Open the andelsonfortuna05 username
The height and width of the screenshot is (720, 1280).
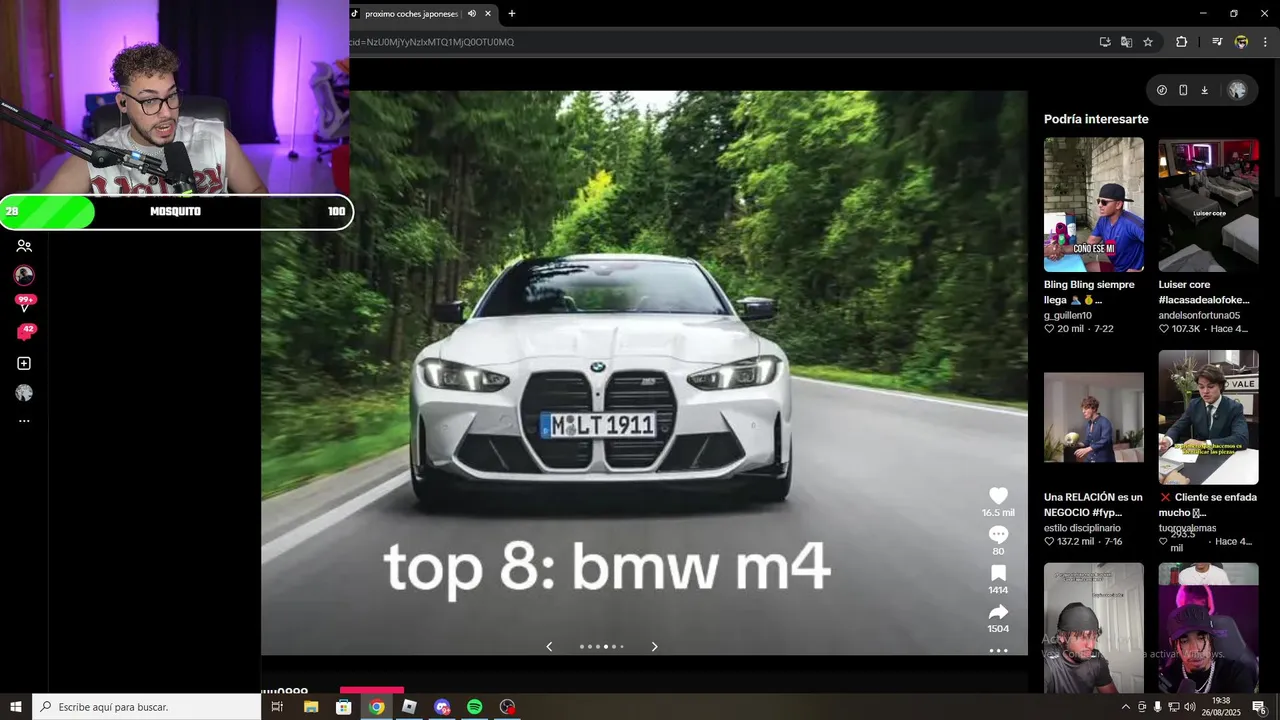(1199, 315)
